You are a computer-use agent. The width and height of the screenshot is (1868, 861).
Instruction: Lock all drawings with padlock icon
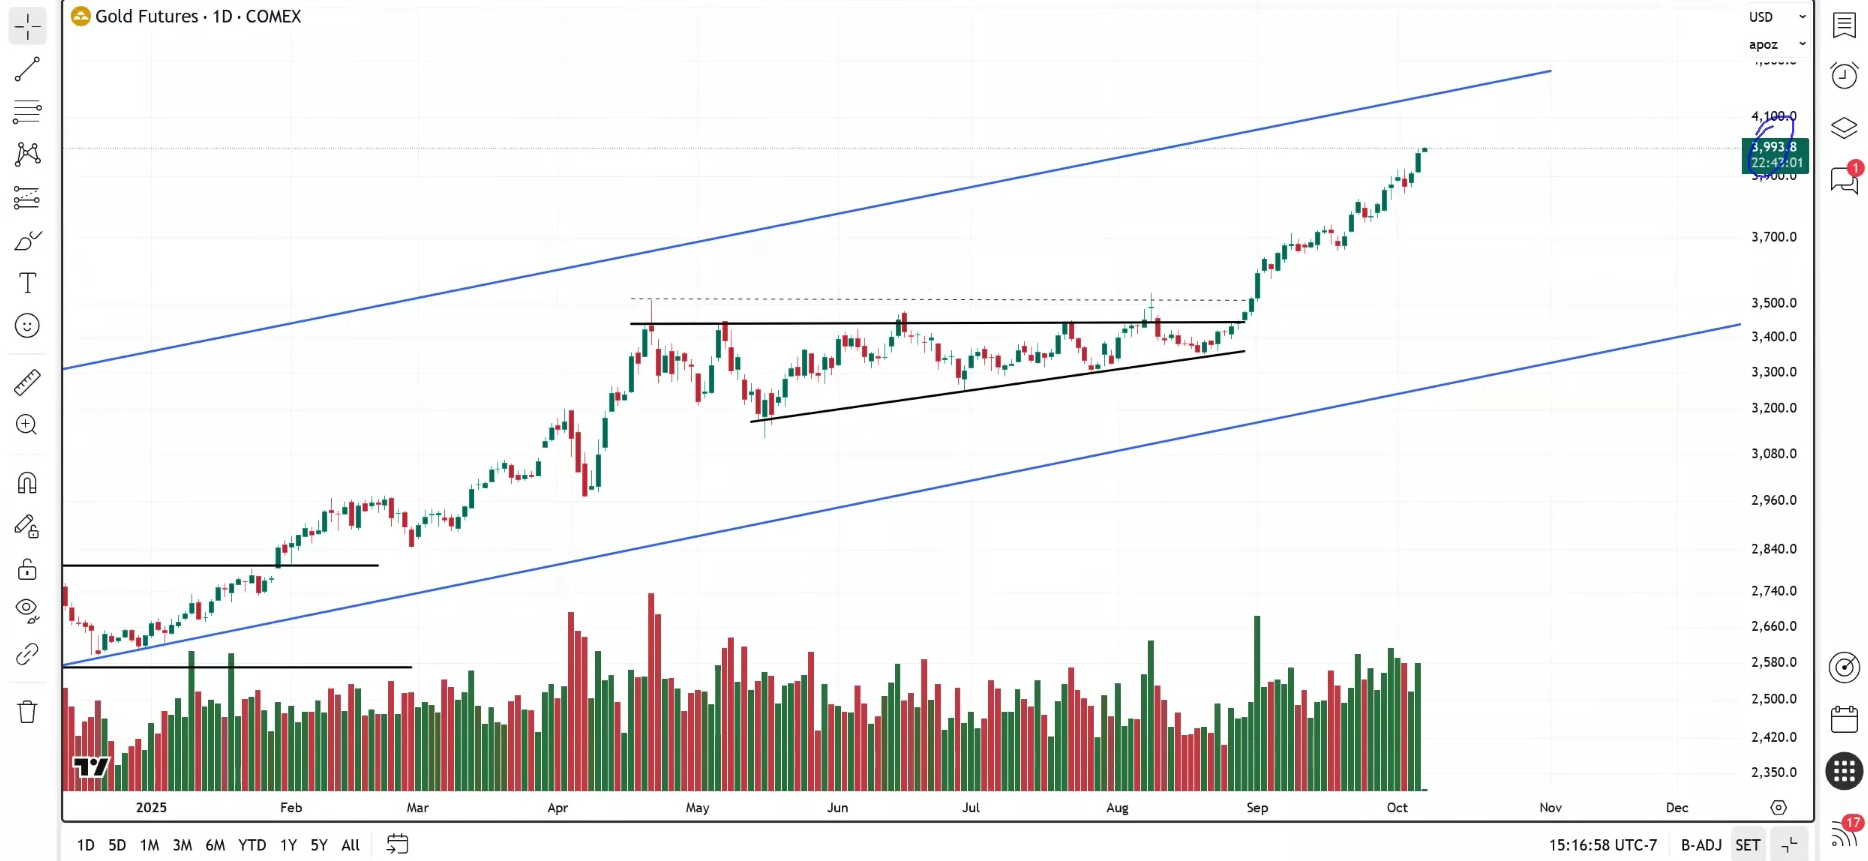coord(27,569)
